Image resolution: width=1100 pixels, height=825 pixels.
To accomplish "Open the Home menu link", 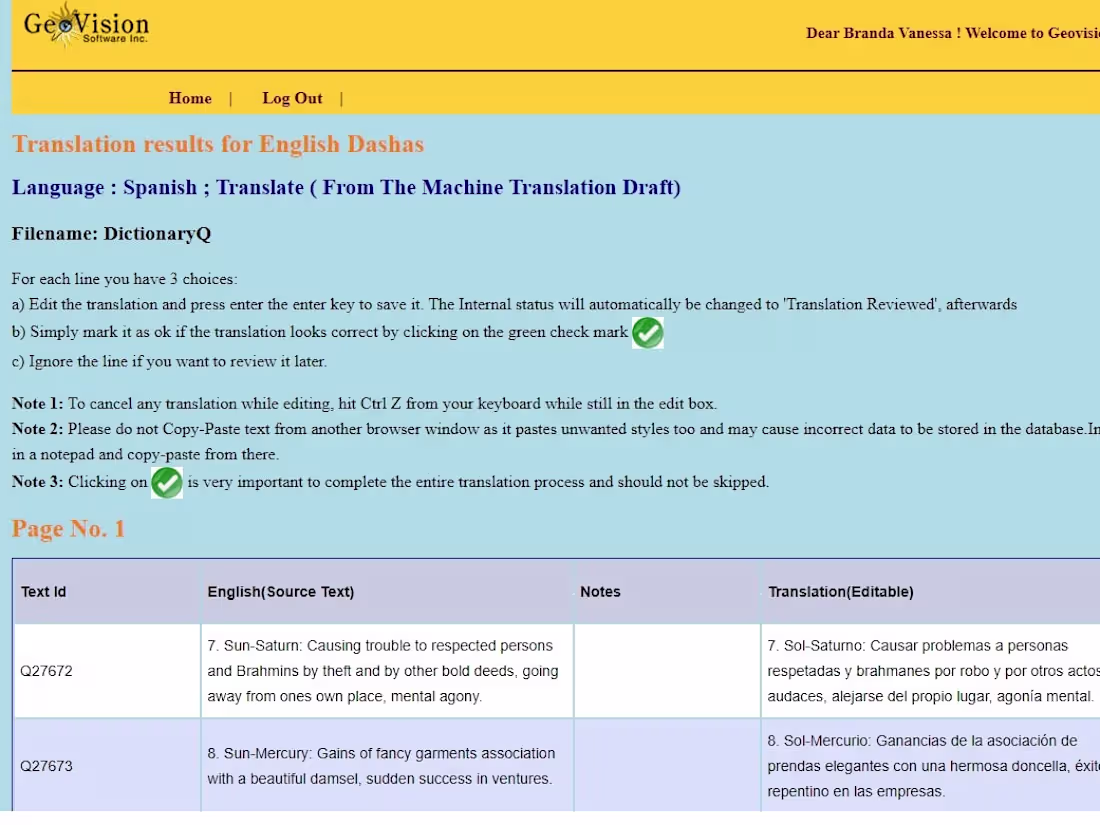I will click(x=190, y=98).
